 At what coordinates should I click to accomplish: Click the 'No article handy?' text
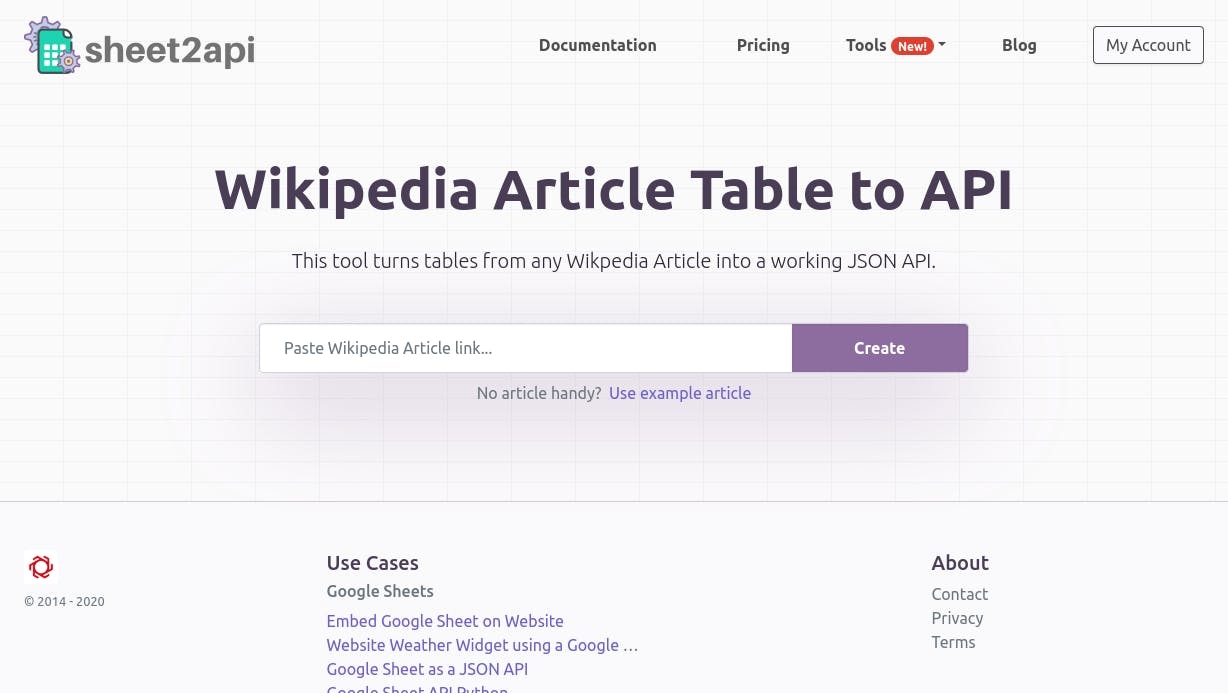(x=539, y=393)
